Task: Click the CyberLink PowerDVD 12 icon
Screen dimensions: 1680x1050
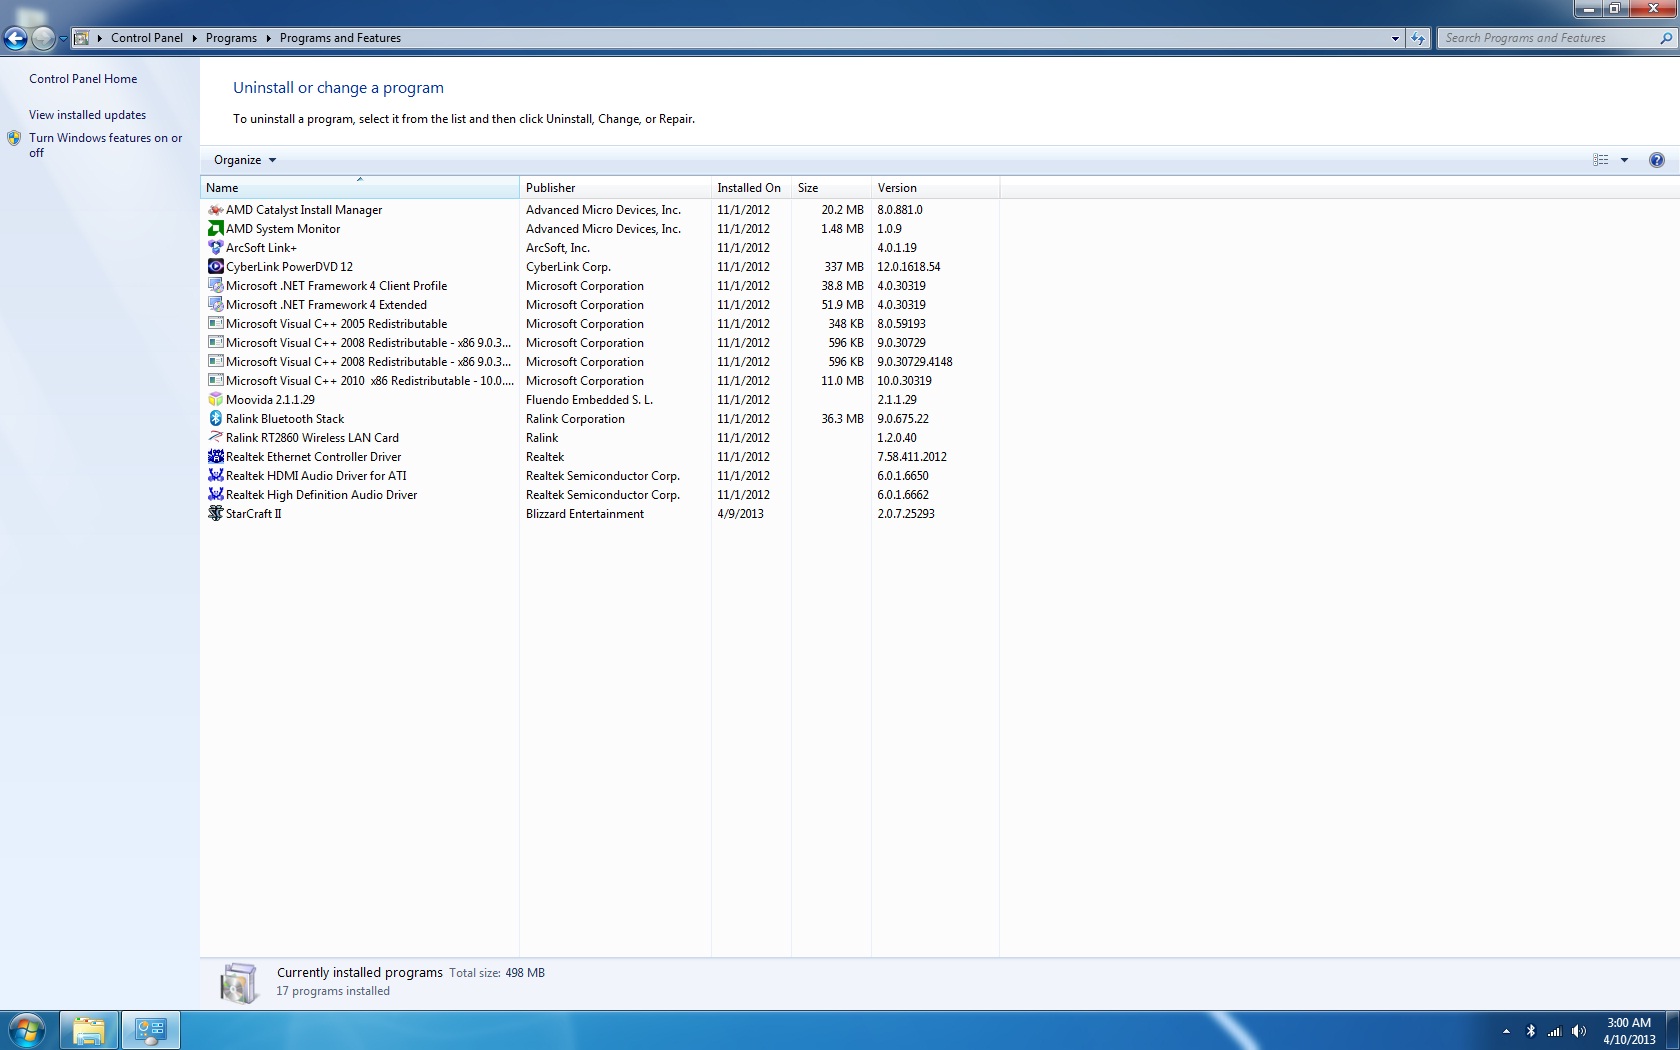Action: coord(215,267)
